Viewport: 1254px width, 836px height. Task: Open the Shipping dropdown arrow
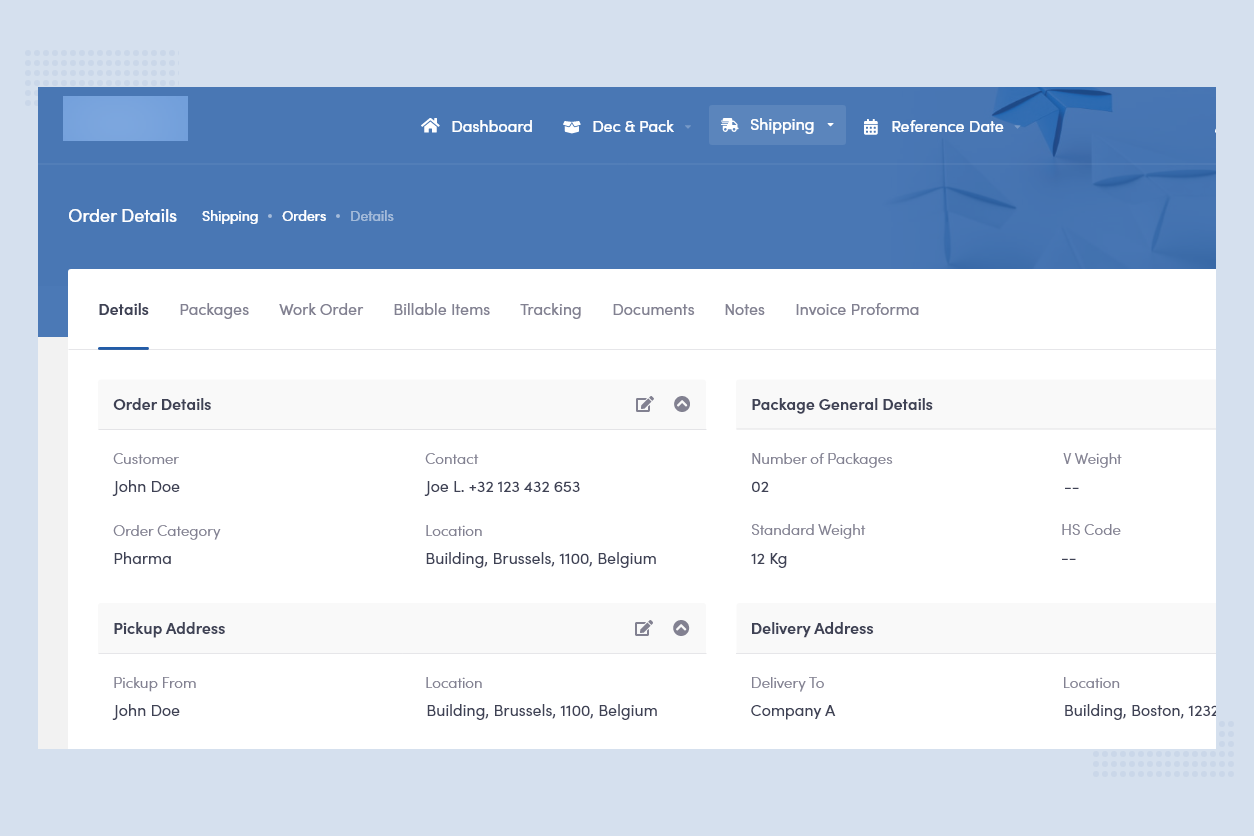(x=830, y=125)
